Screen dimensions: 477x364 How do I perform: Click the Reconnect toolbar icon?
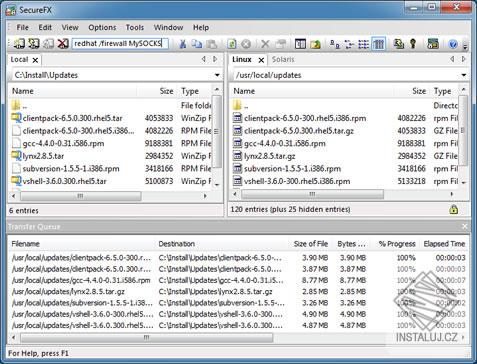coord(48,44)
